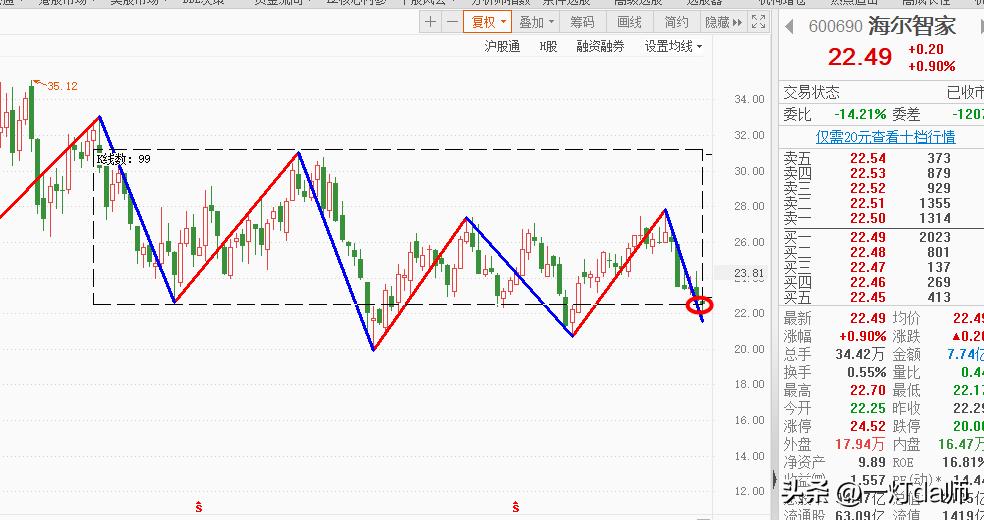The width and height of the screenshot is (984, 520).
Task: Show the 筹码 chip distribution
Action: point(582,23)
